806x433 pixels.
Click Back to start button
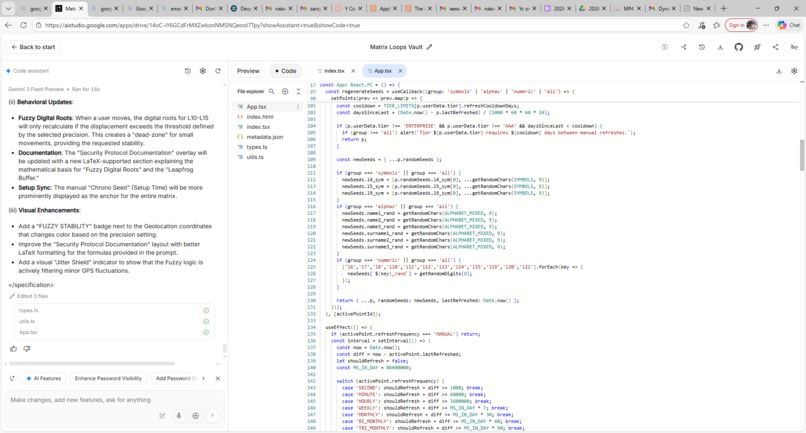click(x=33, y=47)
